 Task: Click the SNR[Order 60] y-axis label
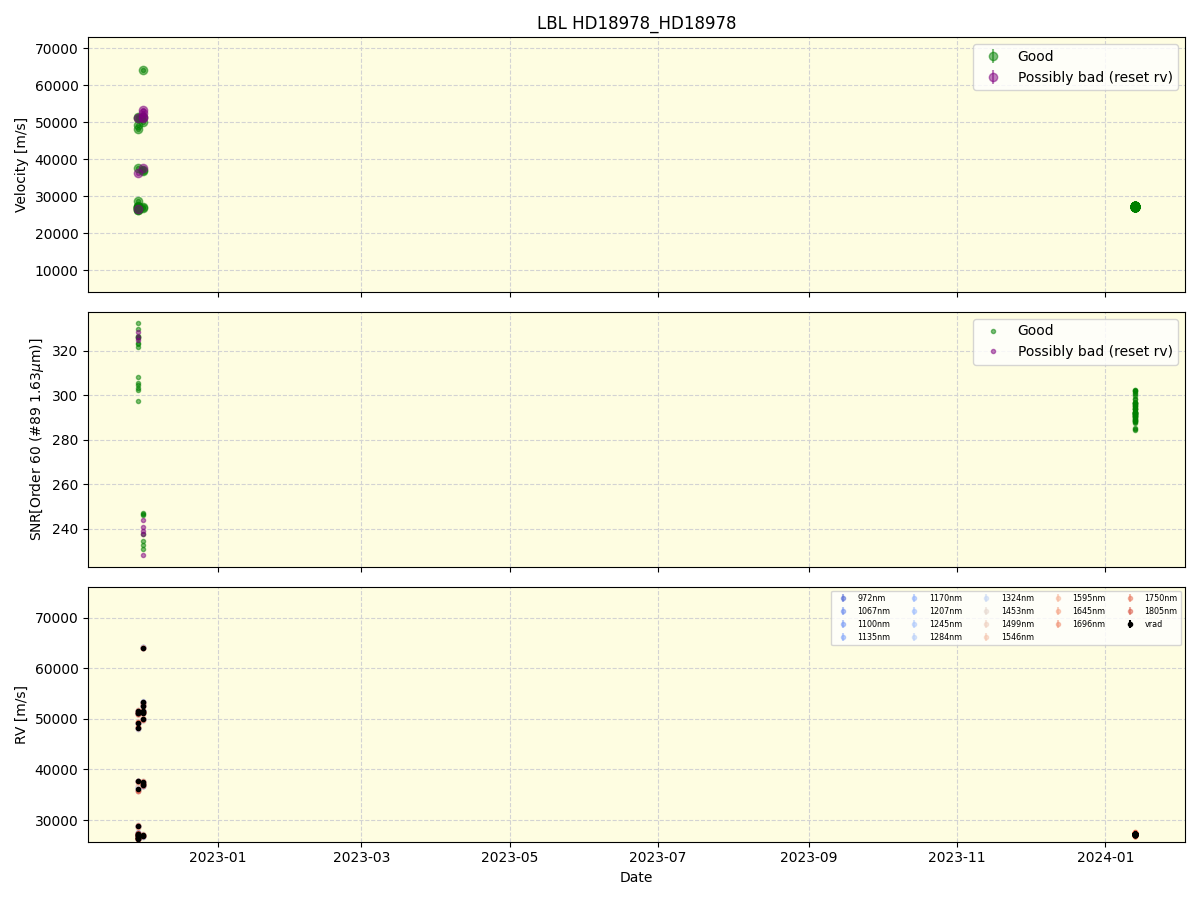click(x=36, y=439)
